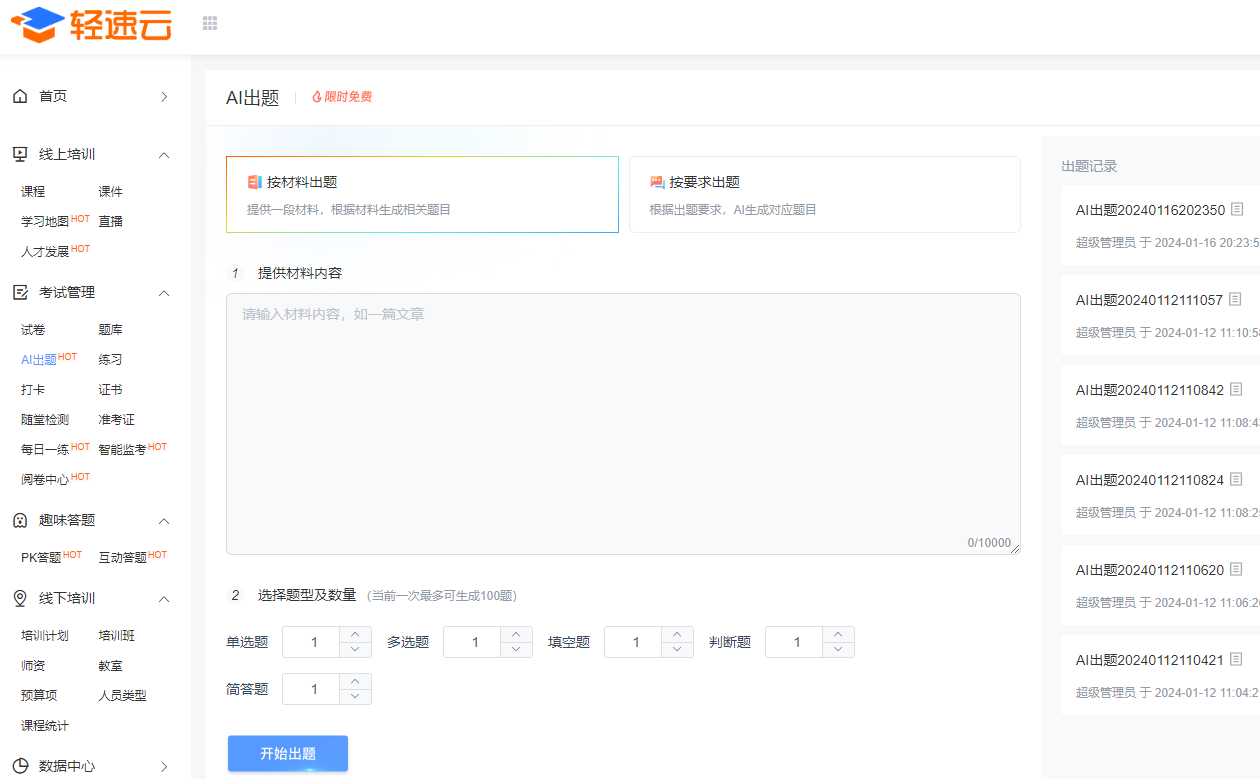This screenshot has width=1260, height=779.
Task: Open detail icon for AI出题20240116202350
Action: click(1237, 210)
